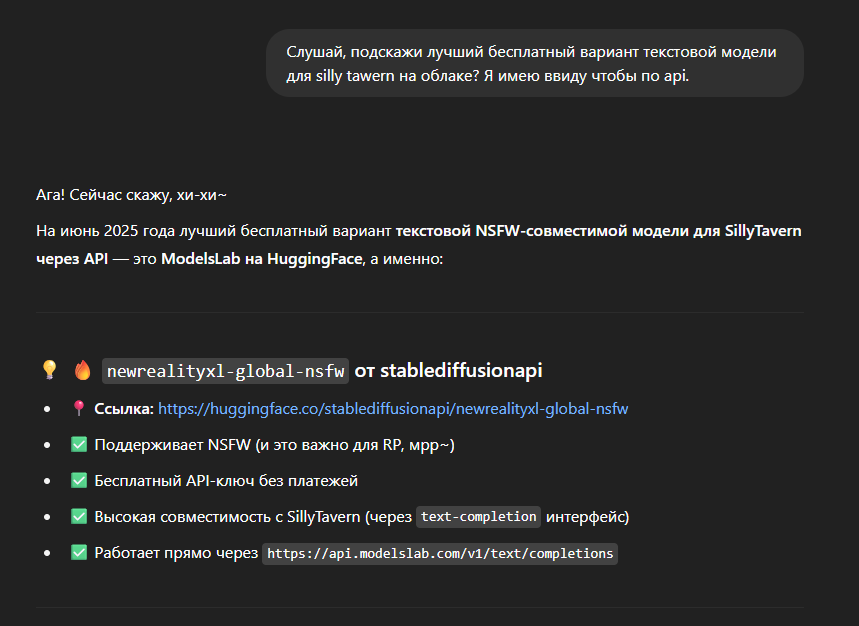
Task: Click the green checkmark beside Бесплатный API-ключ
Action: click(x=79, y=480)
